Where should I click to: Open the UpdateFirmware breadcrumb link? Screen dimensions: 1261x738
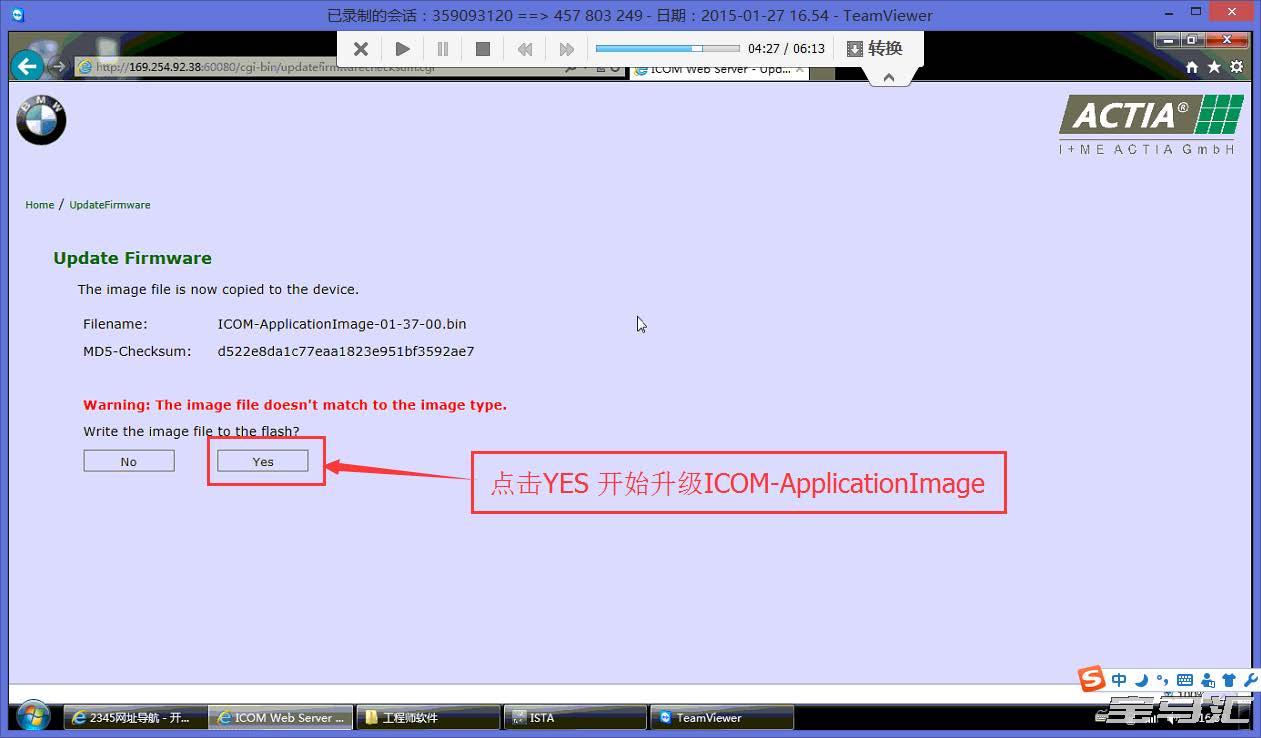(x=110, y=205)
